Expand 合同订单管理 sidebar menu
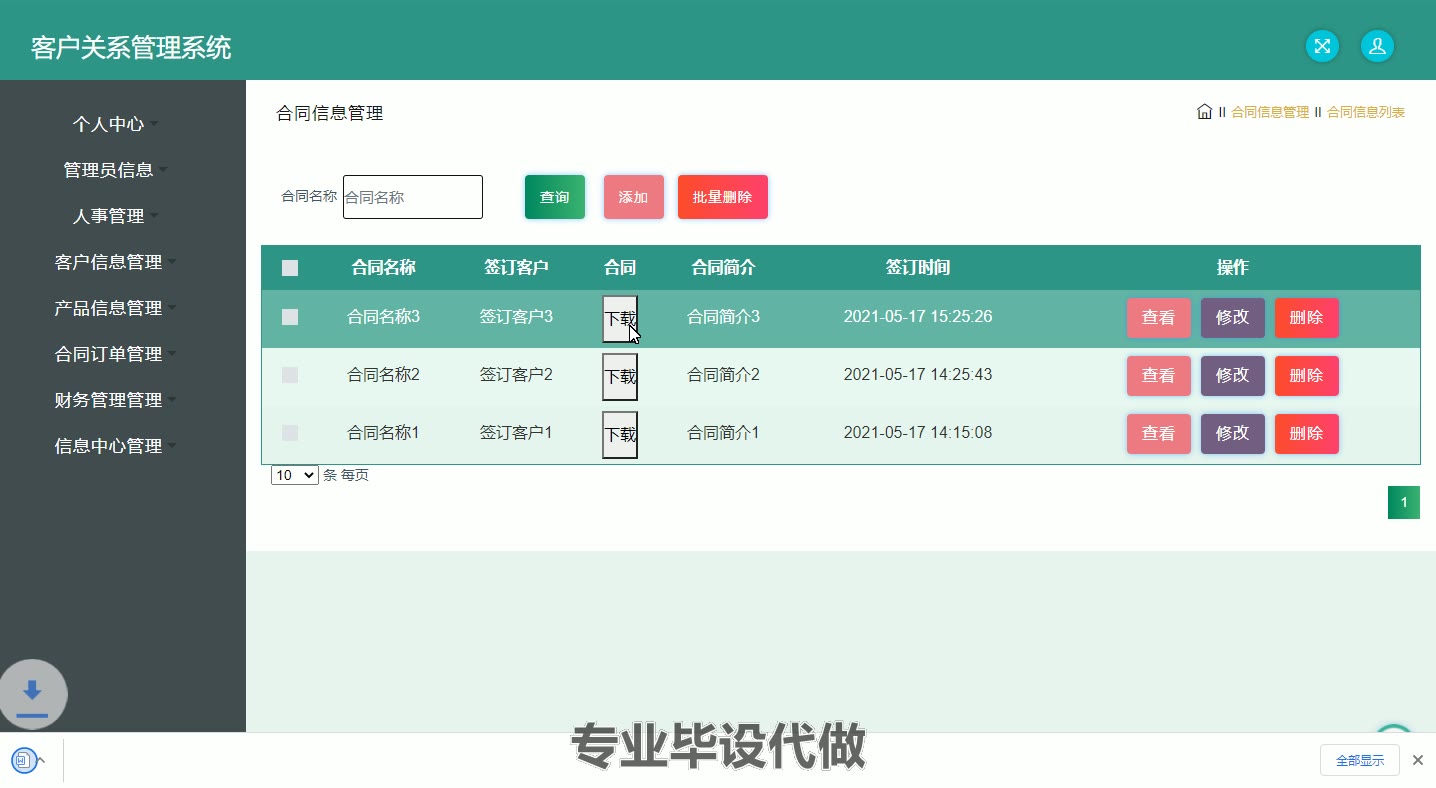The width and height of the screenshot is (1436, 788). pyautogui.click(x=115, y=354)
